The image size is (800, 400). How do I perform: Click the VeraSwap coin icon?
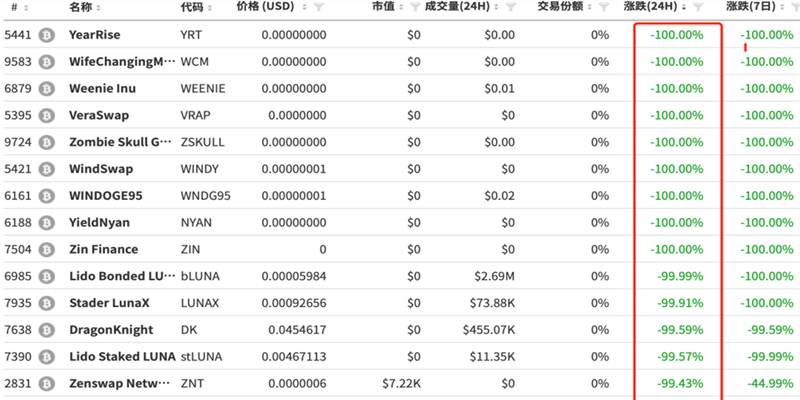coord(47,115)
